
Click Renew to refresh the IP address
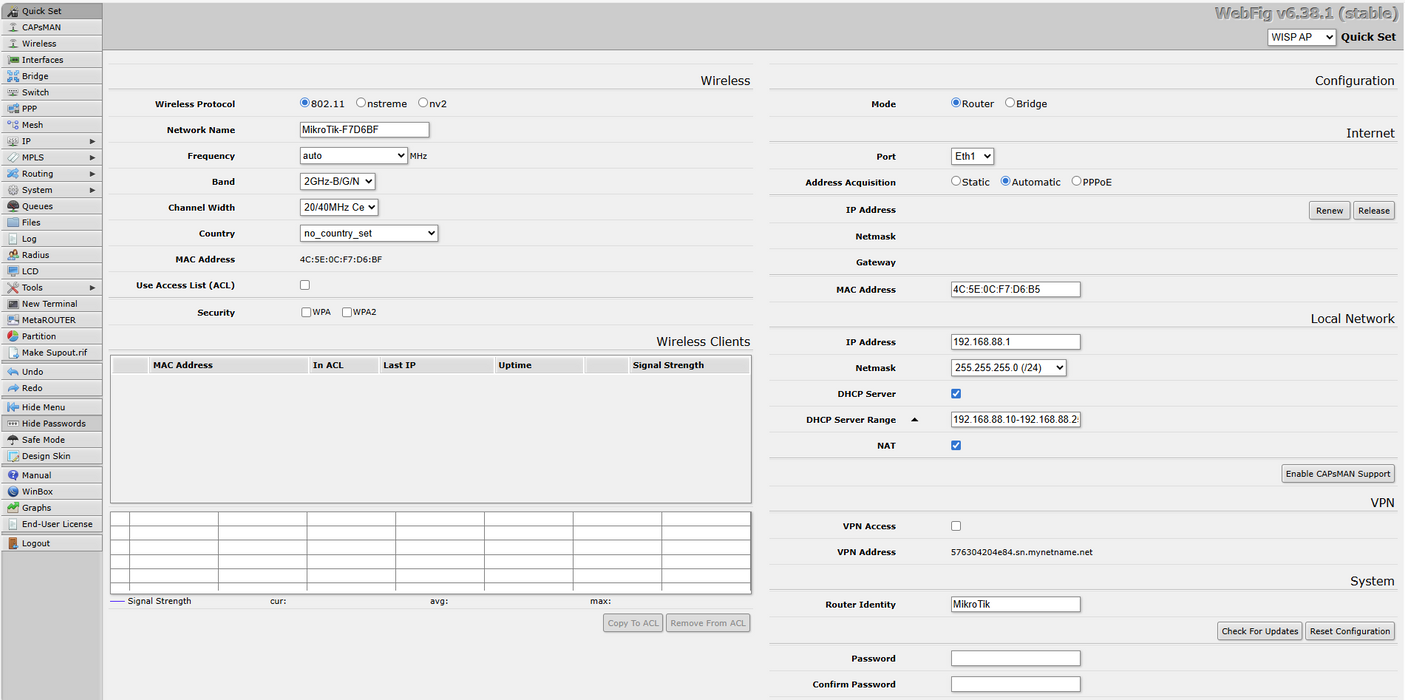click(1329, 210)
